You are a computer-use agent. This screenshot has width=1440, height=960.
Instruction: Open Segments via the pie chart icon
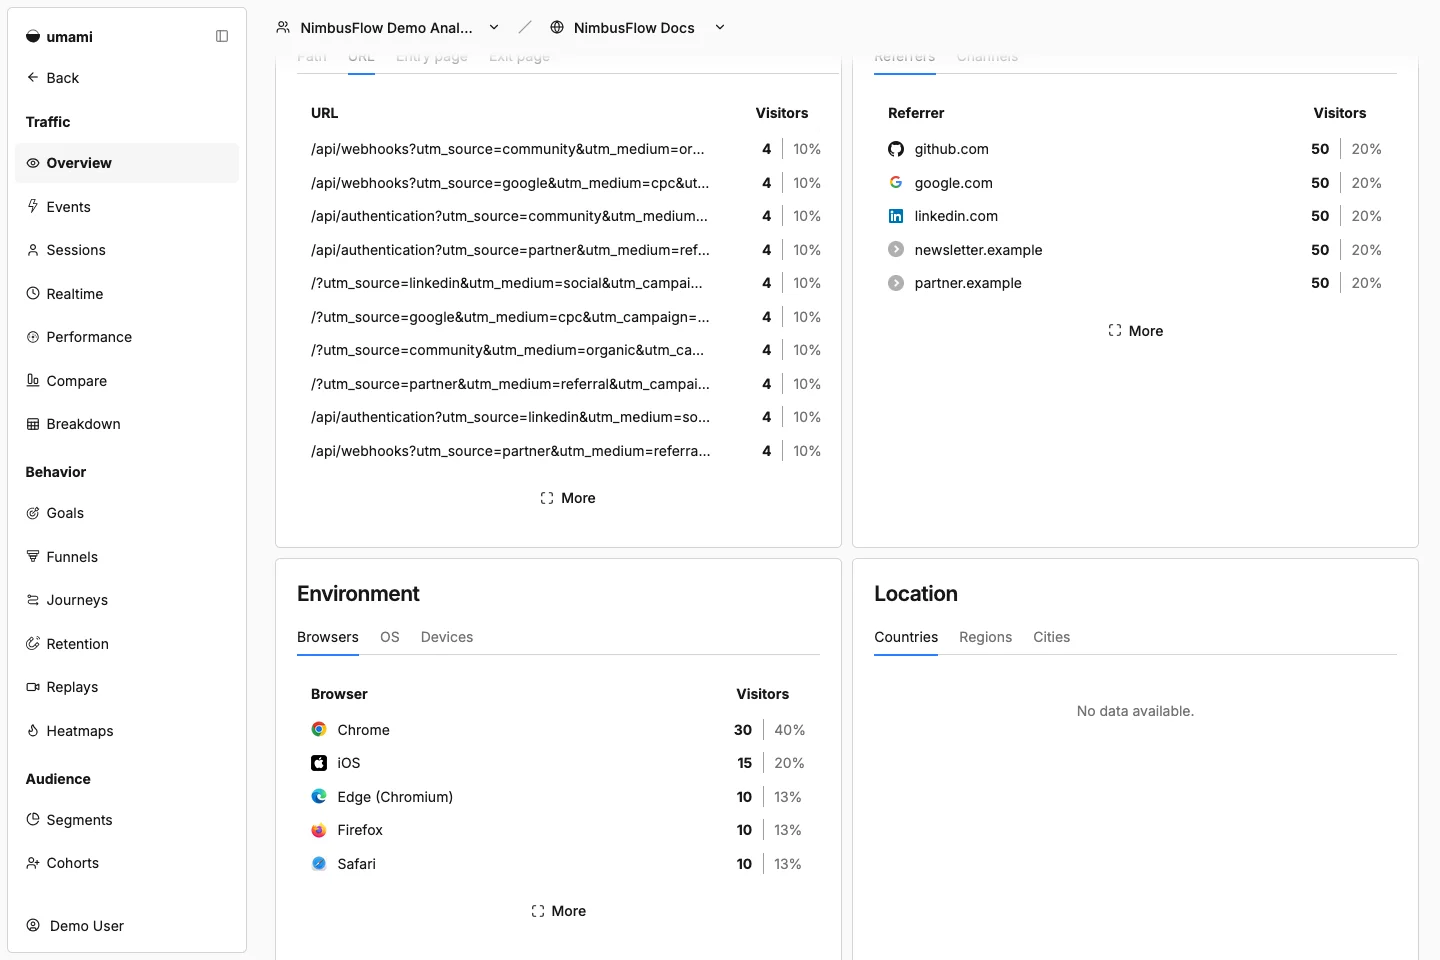[x=33, y=819]
